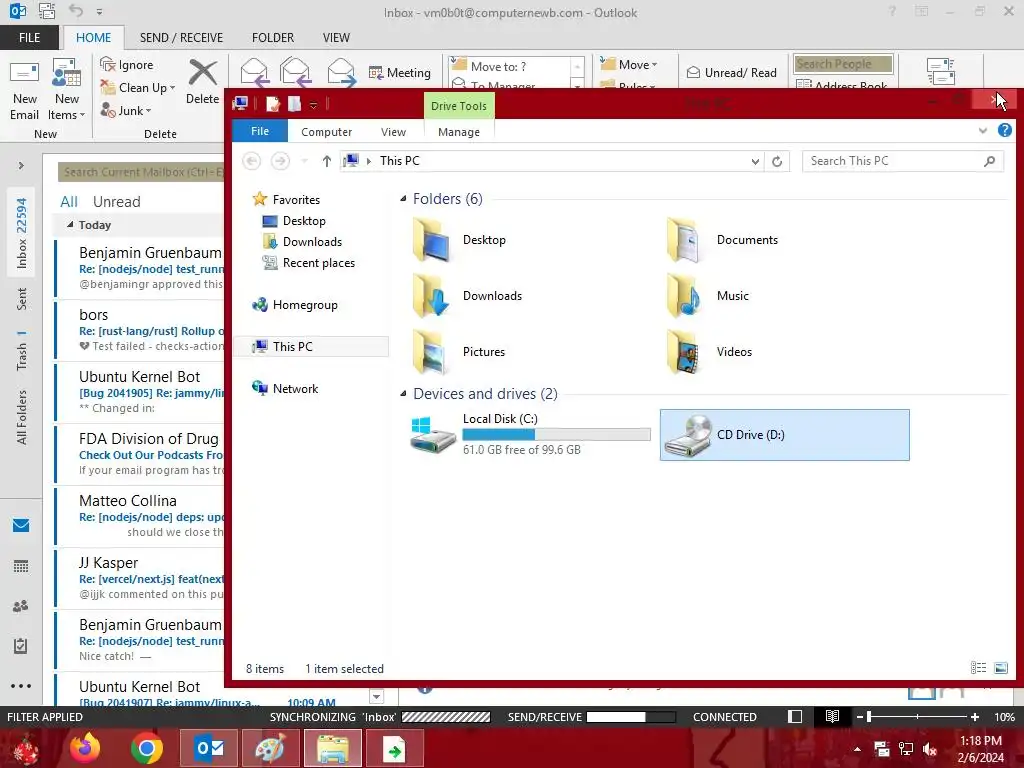Click Explorer refresh button

[776, 161]
